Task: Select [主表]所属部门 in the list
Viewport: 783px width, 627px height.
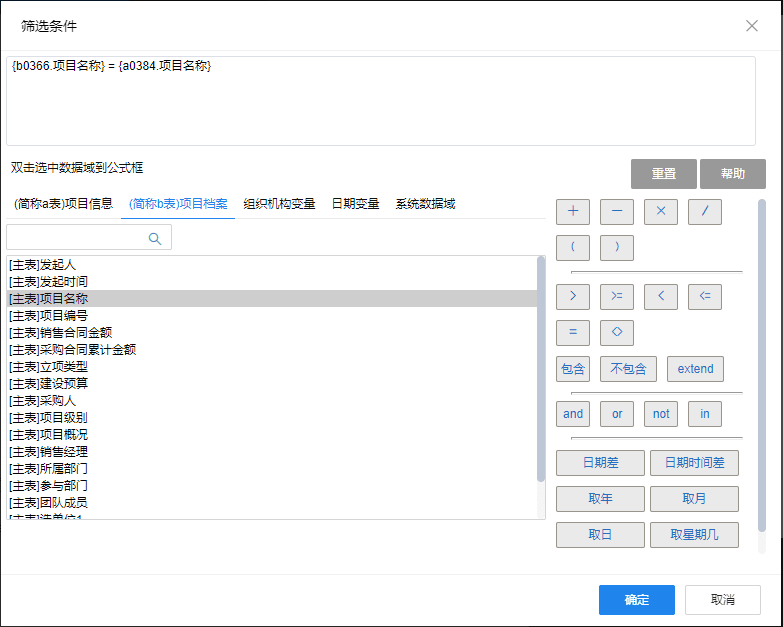Action: tap(272, 468)
